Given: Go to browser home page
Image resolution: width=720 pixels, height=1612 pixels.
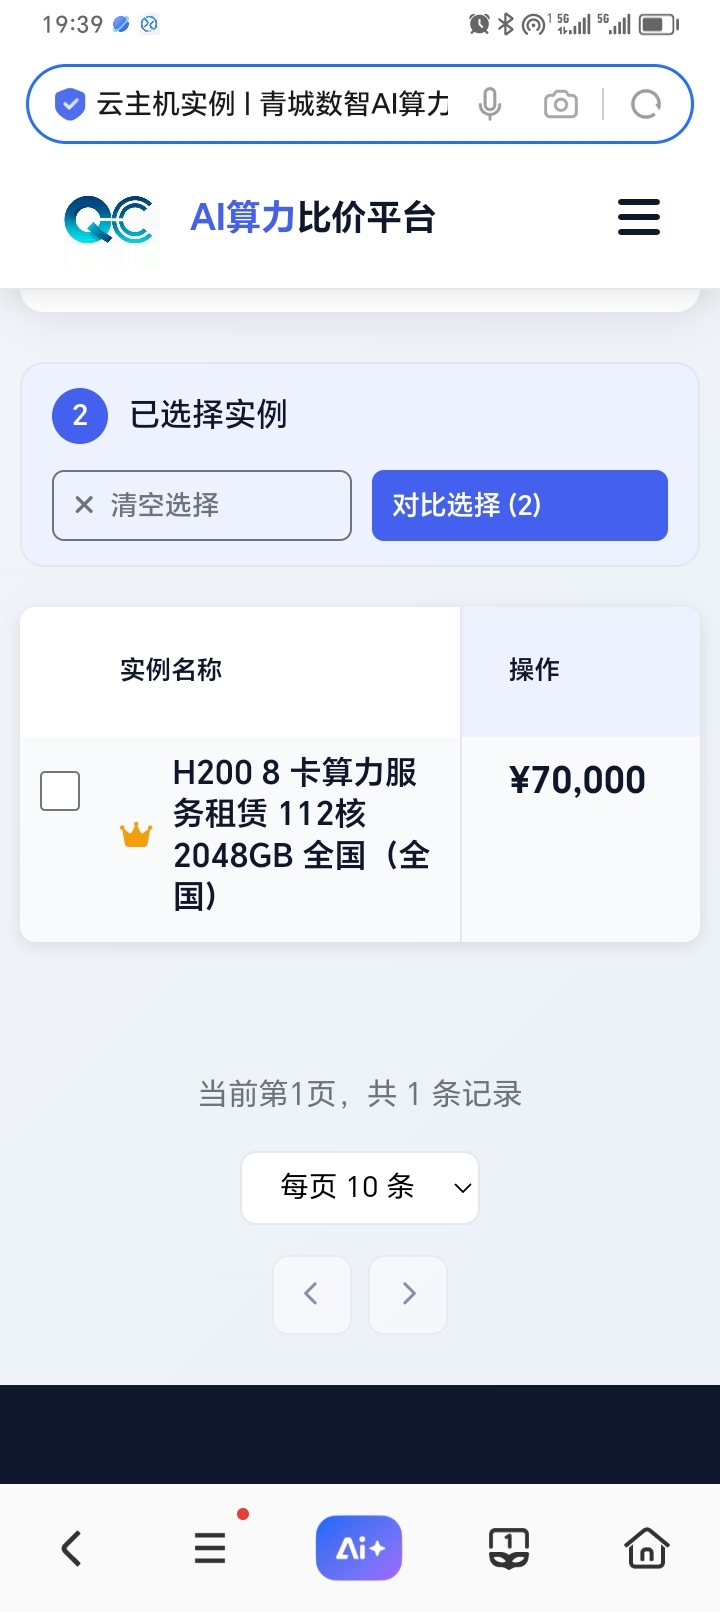Looking at the screenshot, I should (646, 1549).
